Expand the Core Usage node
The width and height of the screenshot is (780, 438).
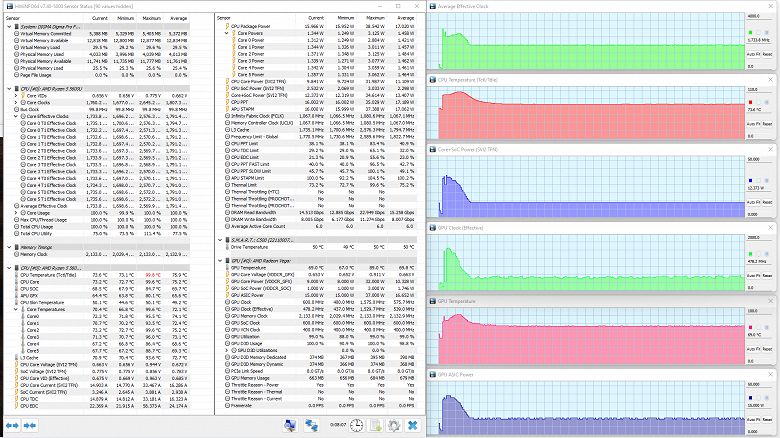click(16, 213)
